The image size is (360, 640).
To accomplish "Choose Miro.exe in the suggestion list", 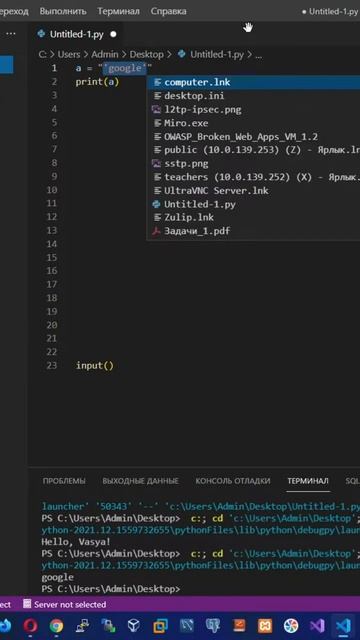I will 253,123.
